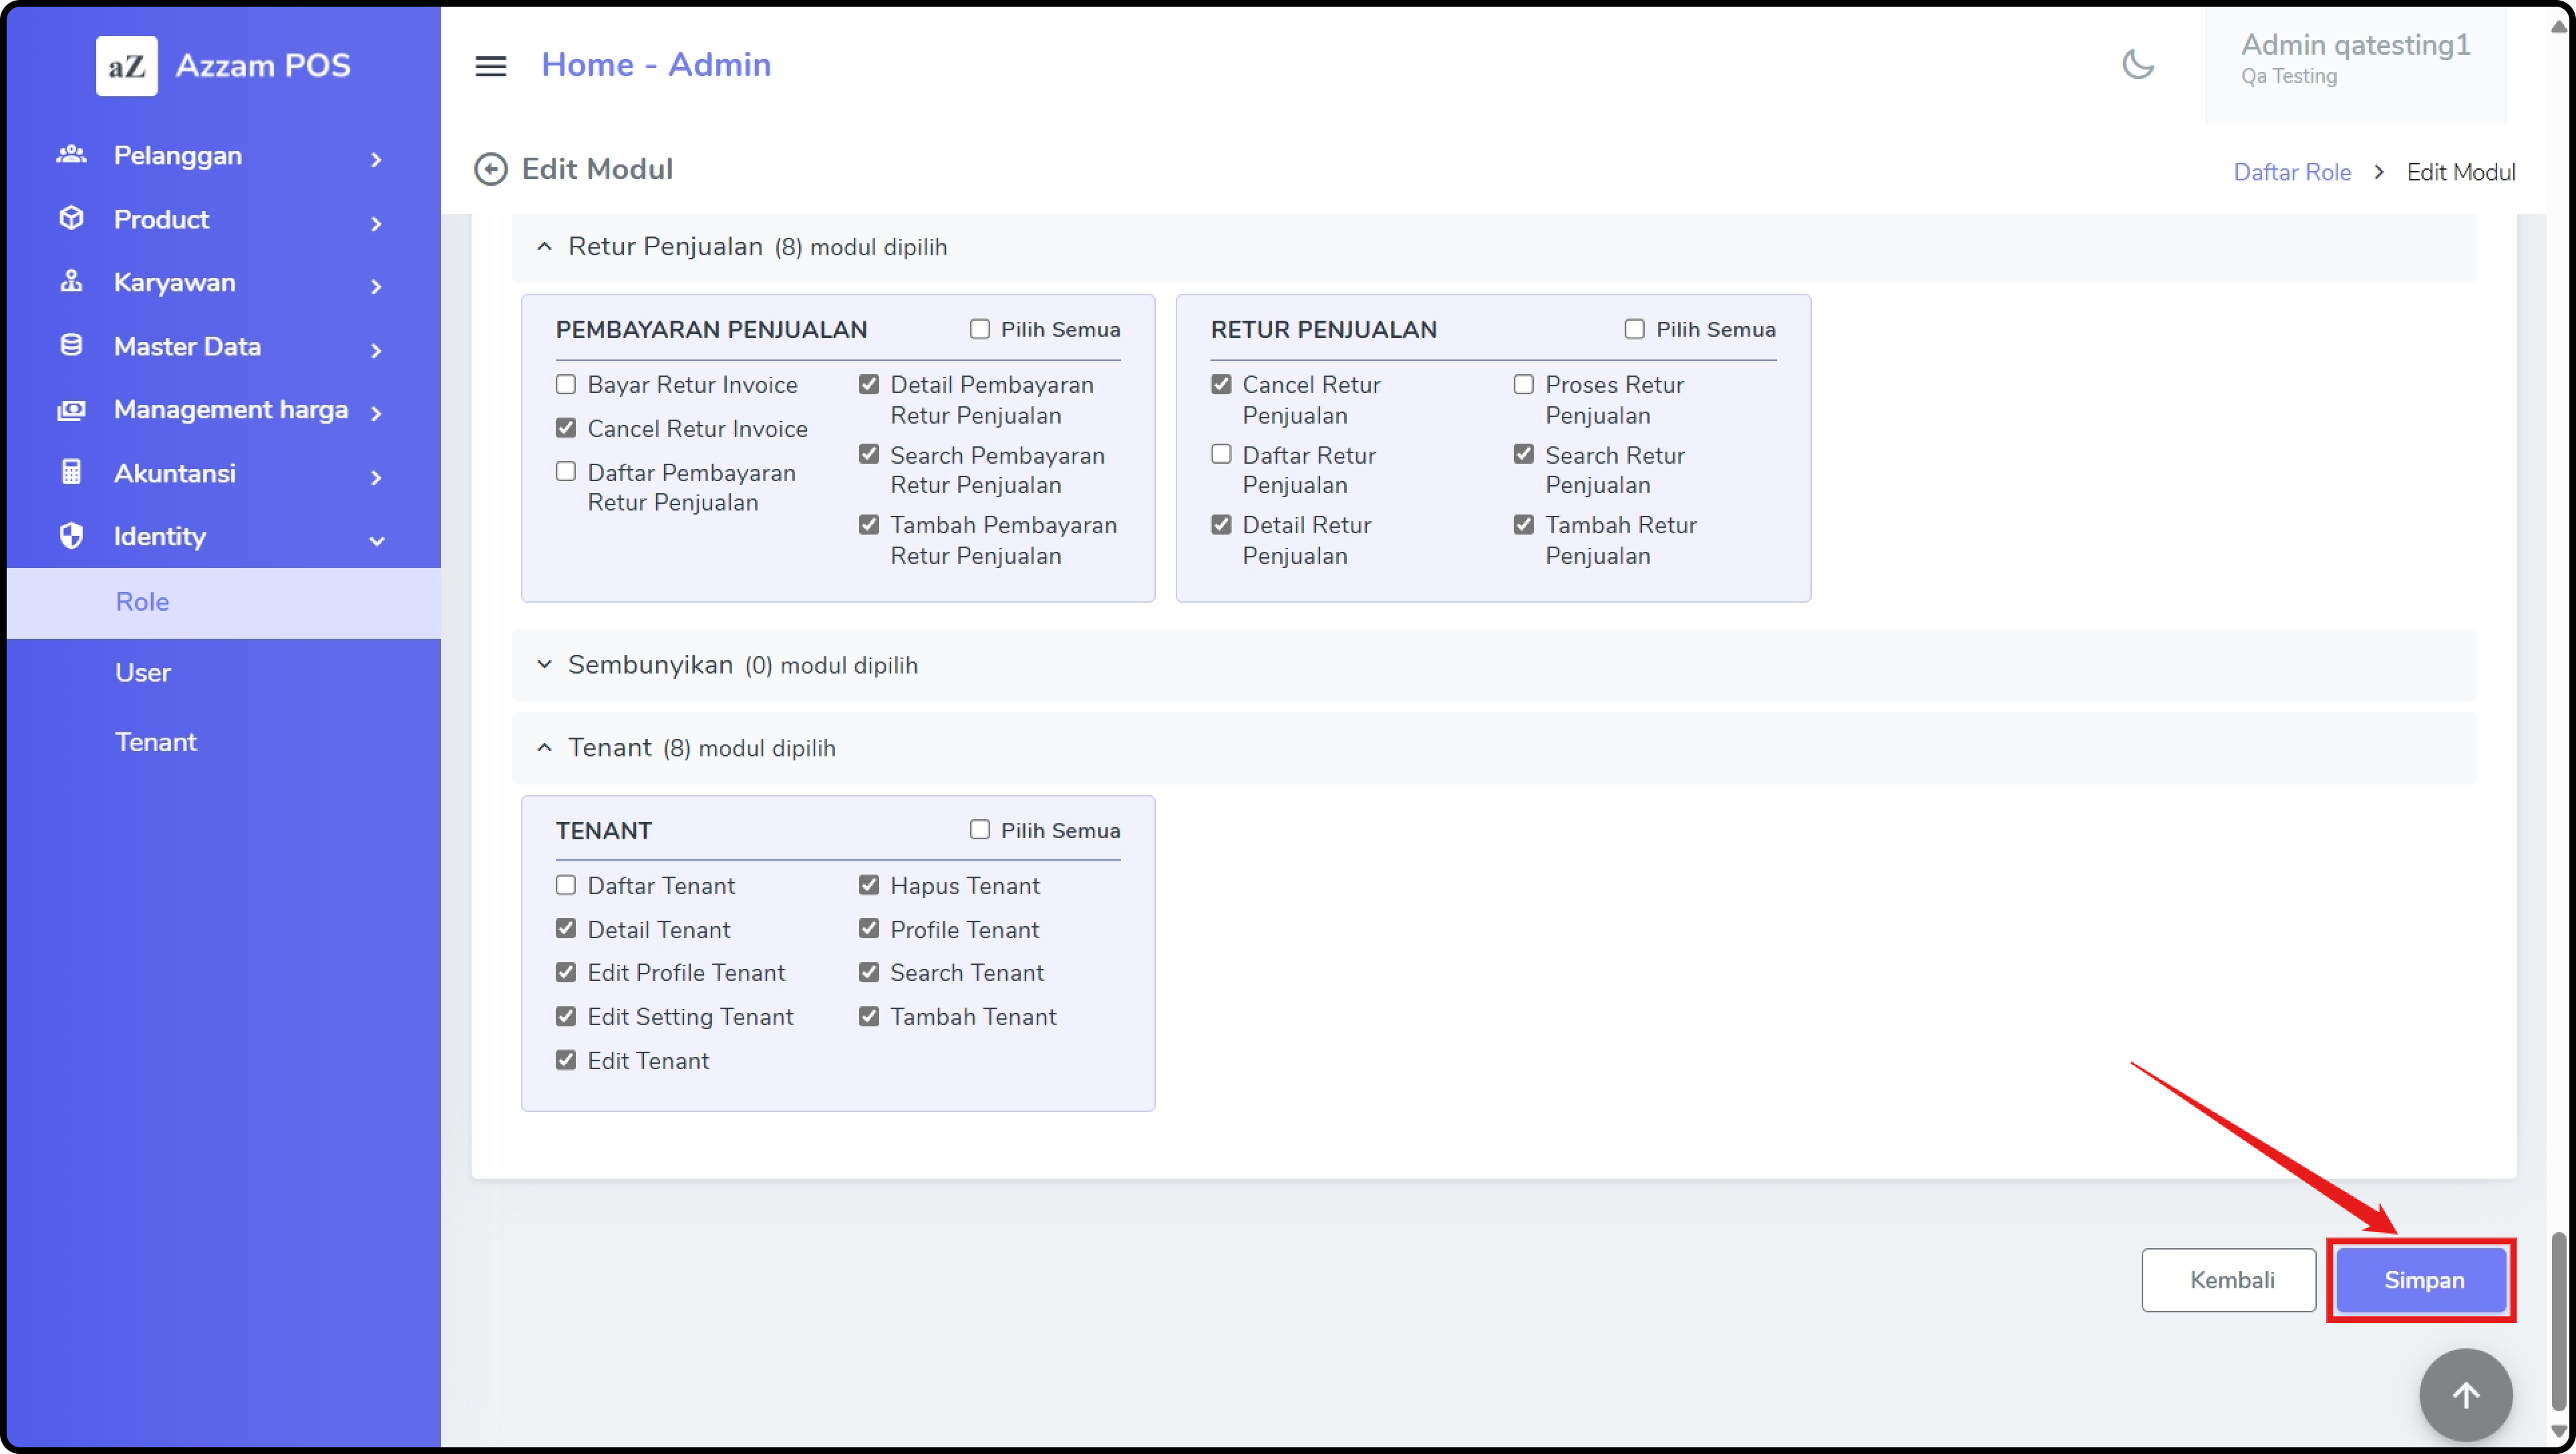This screenshot has width=2576, height=1454.
Task: Click the Product box icon
Action: [71, 218]
